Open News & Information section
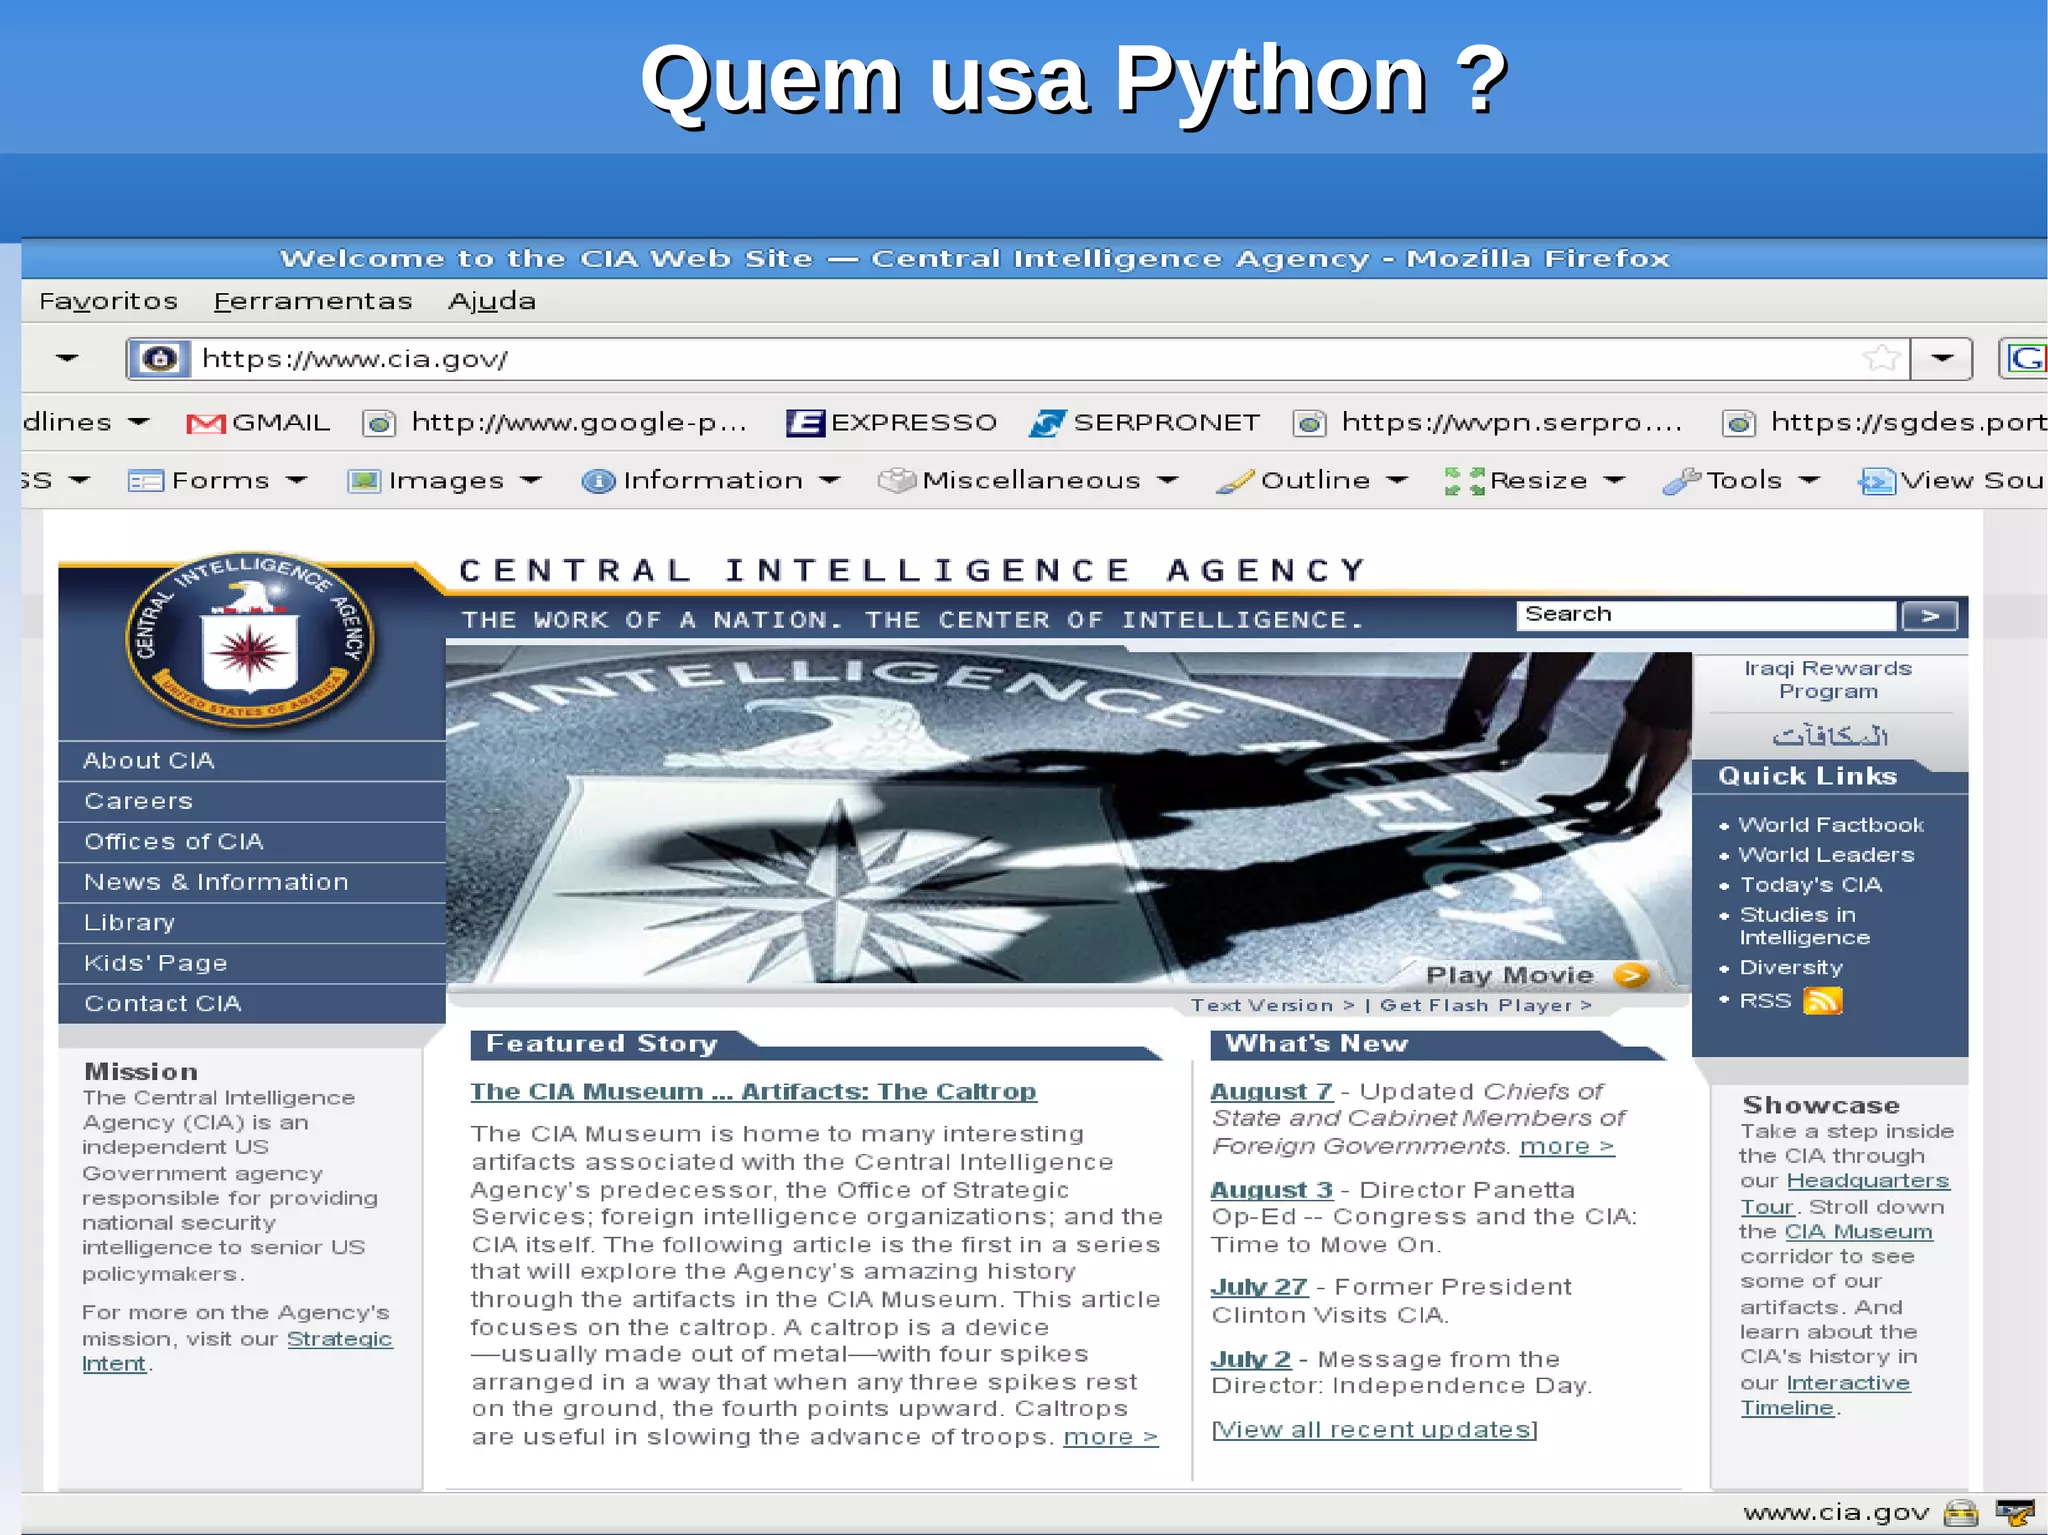This screenshot has height=1535, width=2048. click(252, 883)
